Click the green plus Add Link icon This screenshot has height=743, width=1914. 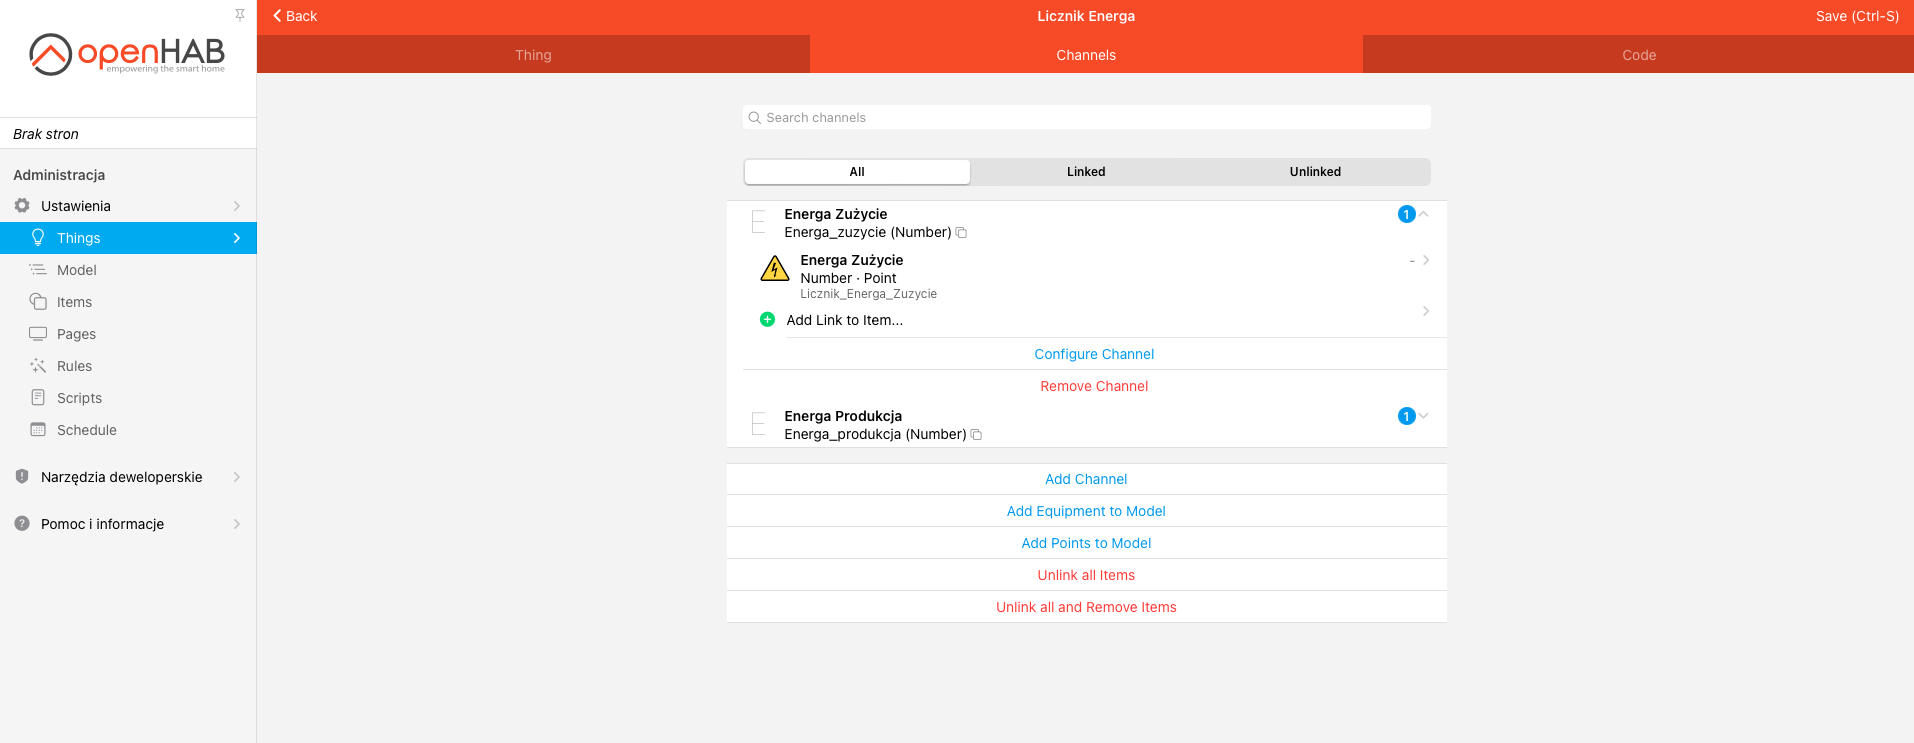click(767, 320)
